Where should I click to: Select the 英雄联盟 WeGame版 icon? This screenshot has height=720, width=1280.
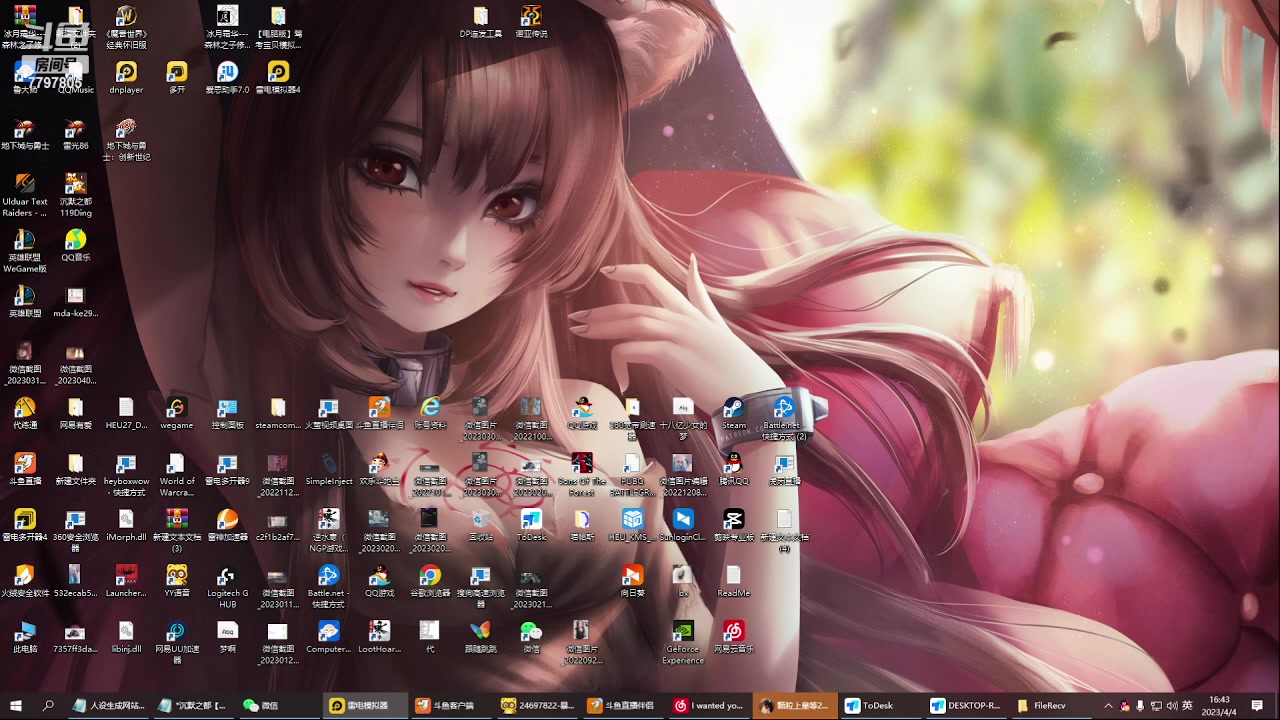coord(25,251)
